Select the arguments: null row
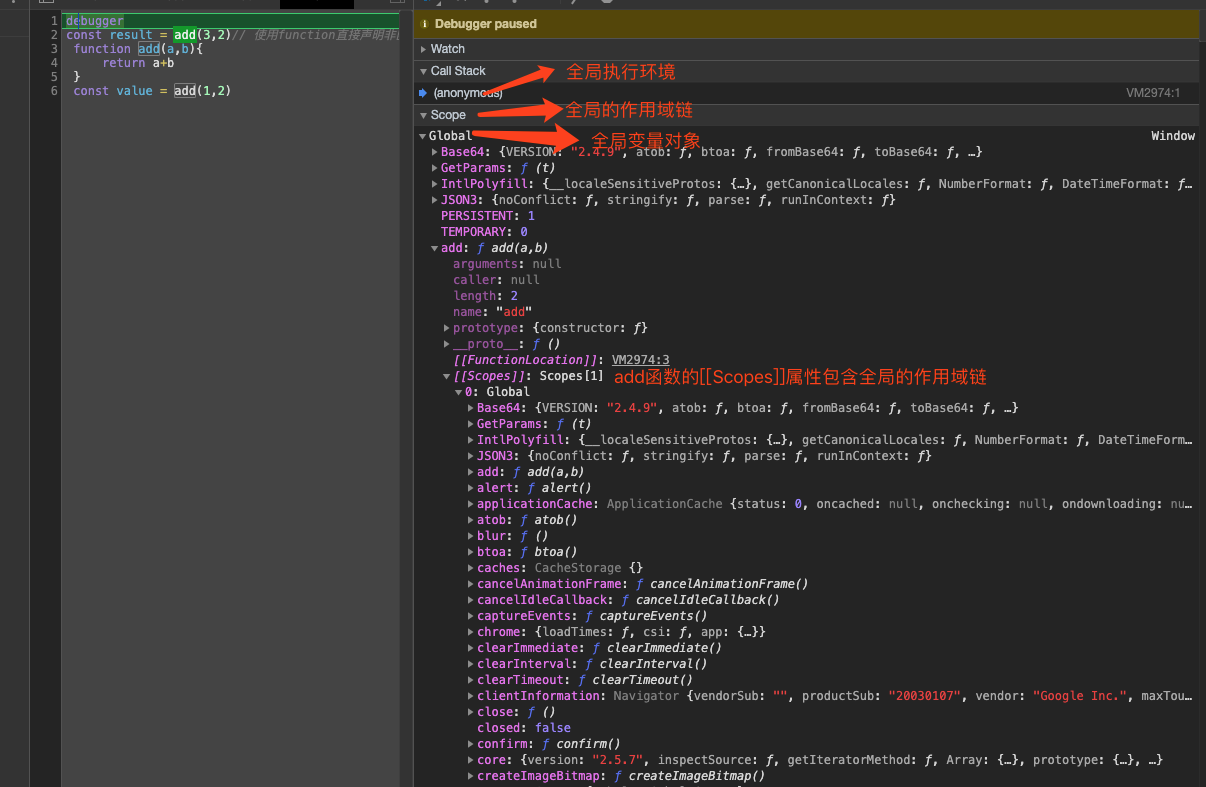1206x787 pixels. pos(507,264)
